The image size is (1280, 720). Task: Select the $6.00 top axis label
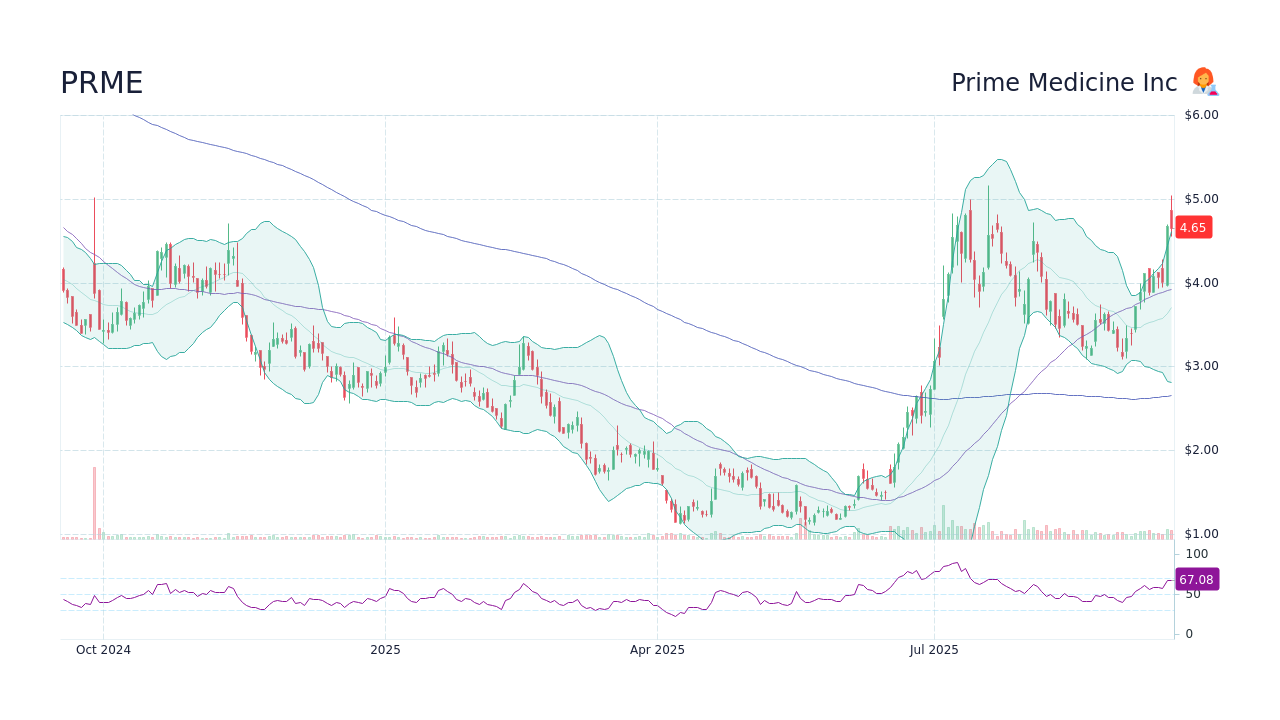click(1199, 114)
